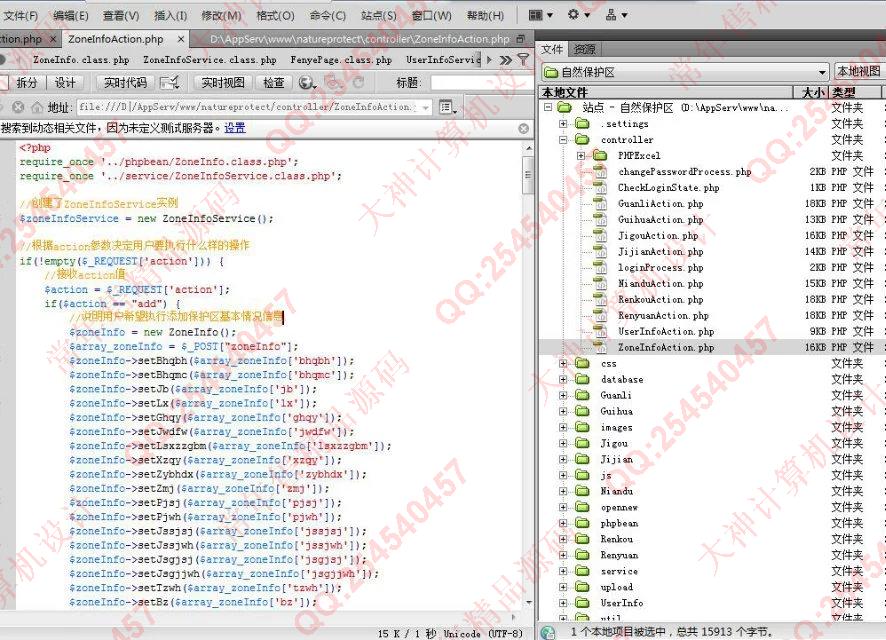Click the images folder icon
Viewport: 886px width, 640px height.
click(582, 427)
